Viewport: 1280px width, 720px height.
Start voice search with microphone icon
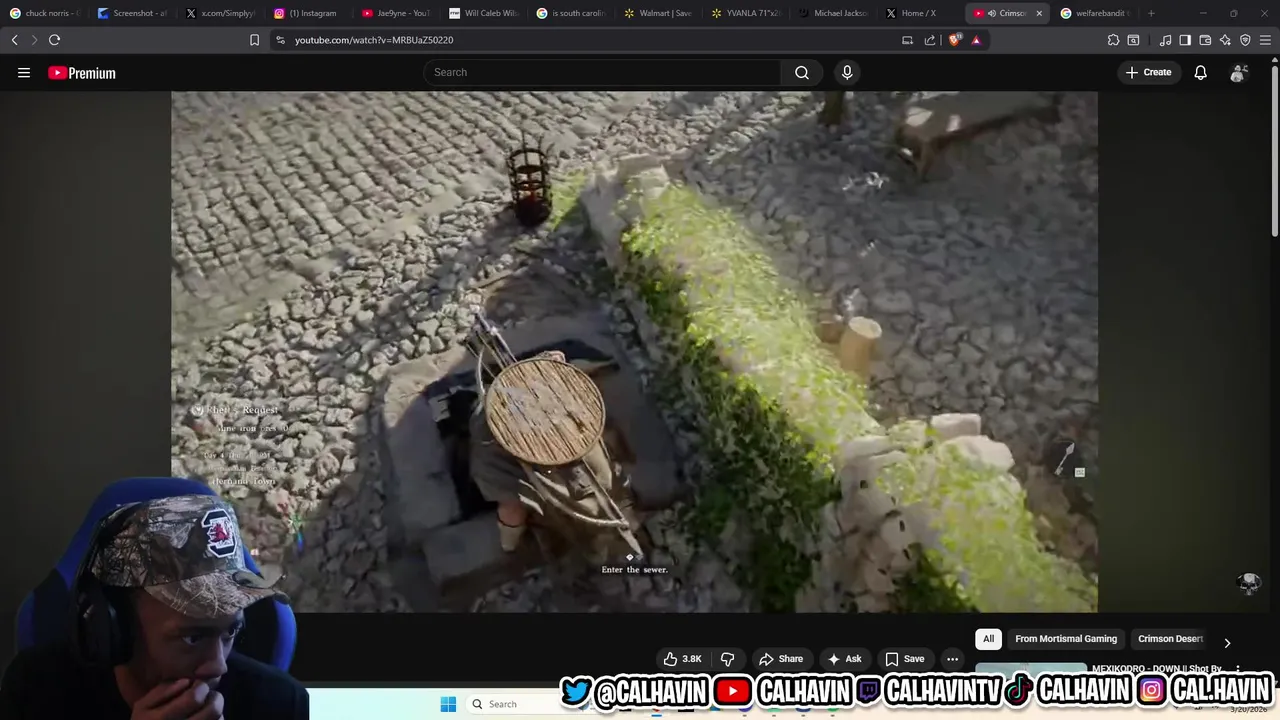coord(847,72)
